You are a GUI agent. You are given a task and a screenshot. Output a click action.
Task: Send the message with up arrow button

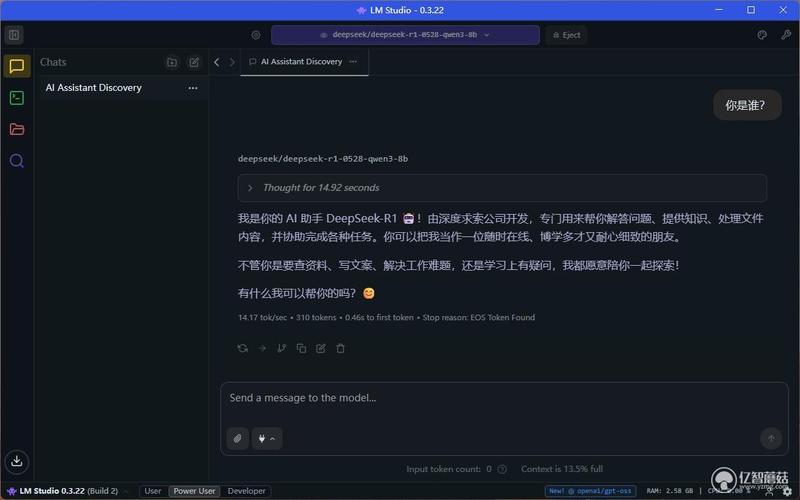[771, 438]
